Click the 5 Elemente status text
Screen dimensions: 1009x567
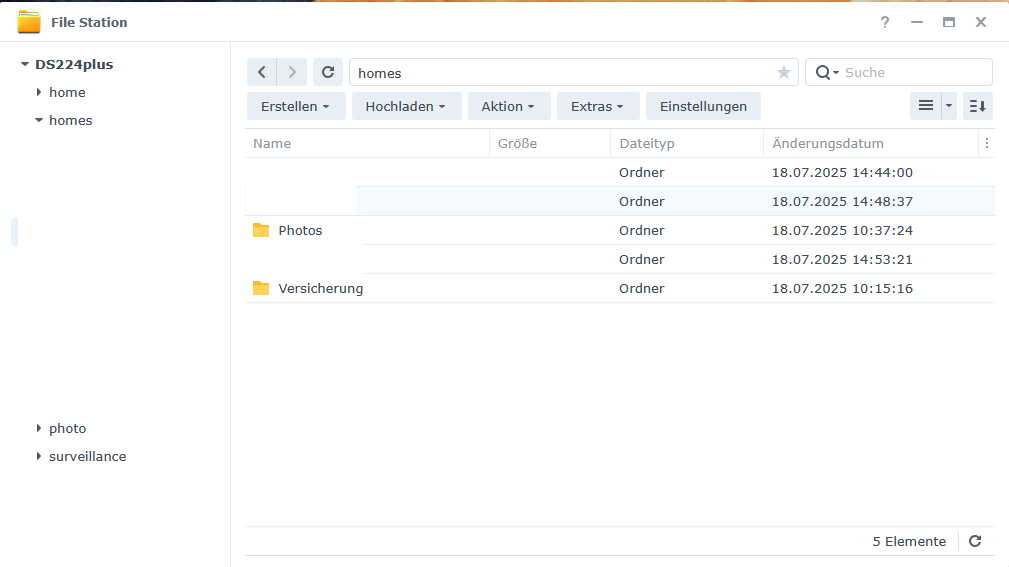click(x=909, y=541)
